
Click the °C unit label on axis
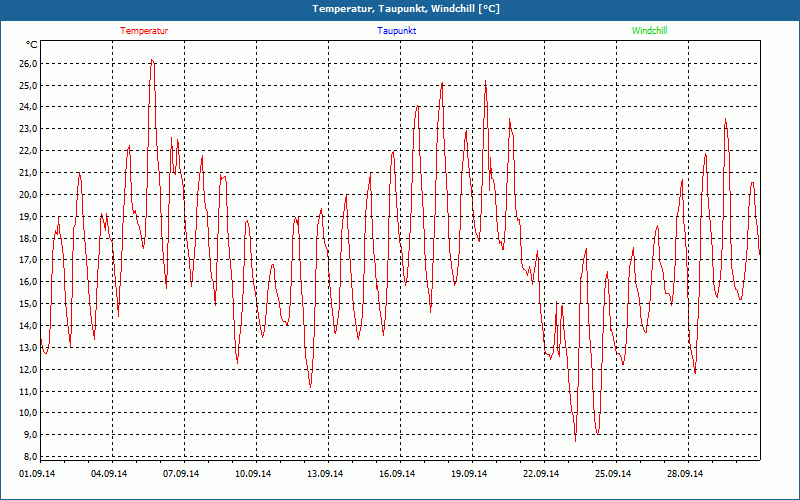[x=31, y=45]
